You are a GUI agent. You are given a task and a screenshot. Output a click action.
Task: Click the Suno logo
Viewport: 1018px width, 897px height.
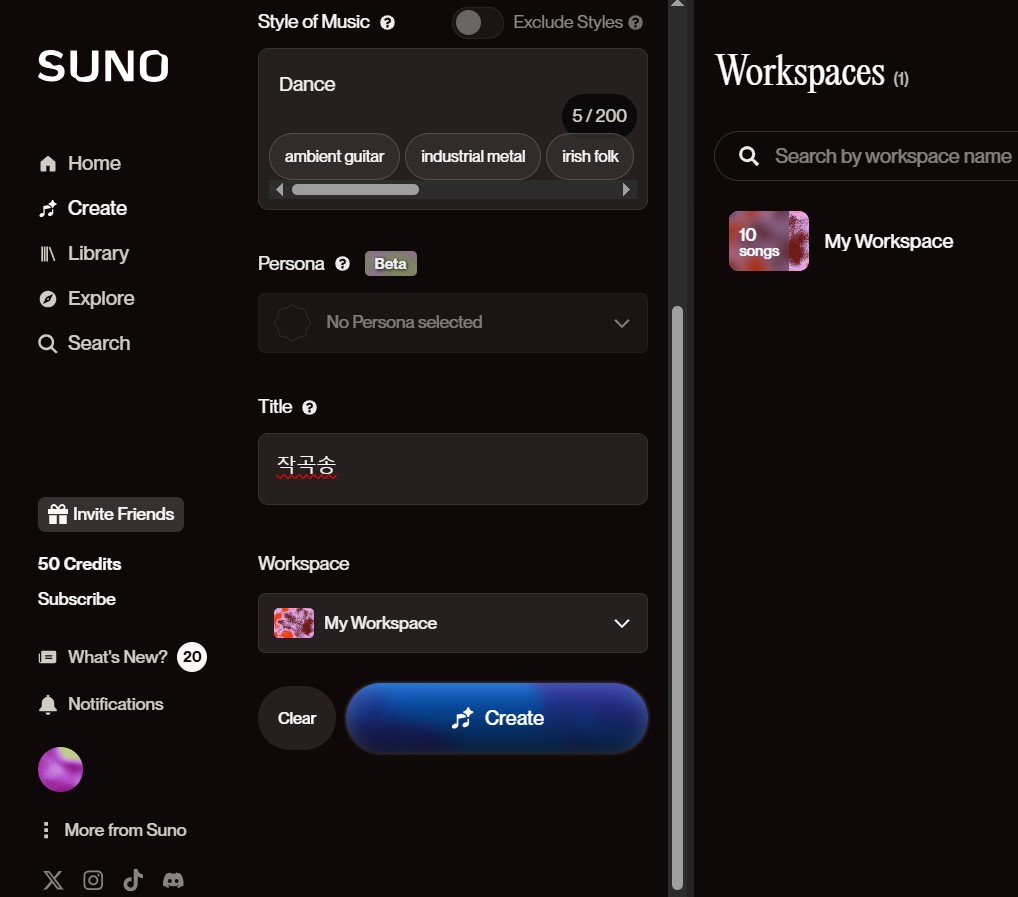click(x=103, y=66)
